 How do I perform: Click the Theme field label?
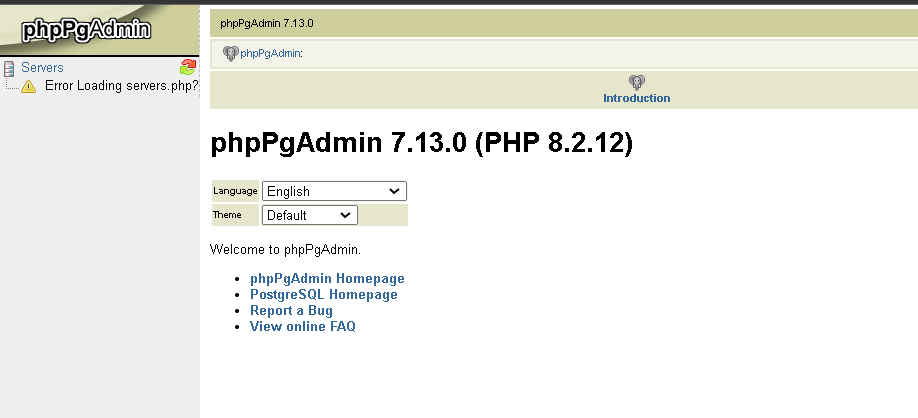click(227, 215)
